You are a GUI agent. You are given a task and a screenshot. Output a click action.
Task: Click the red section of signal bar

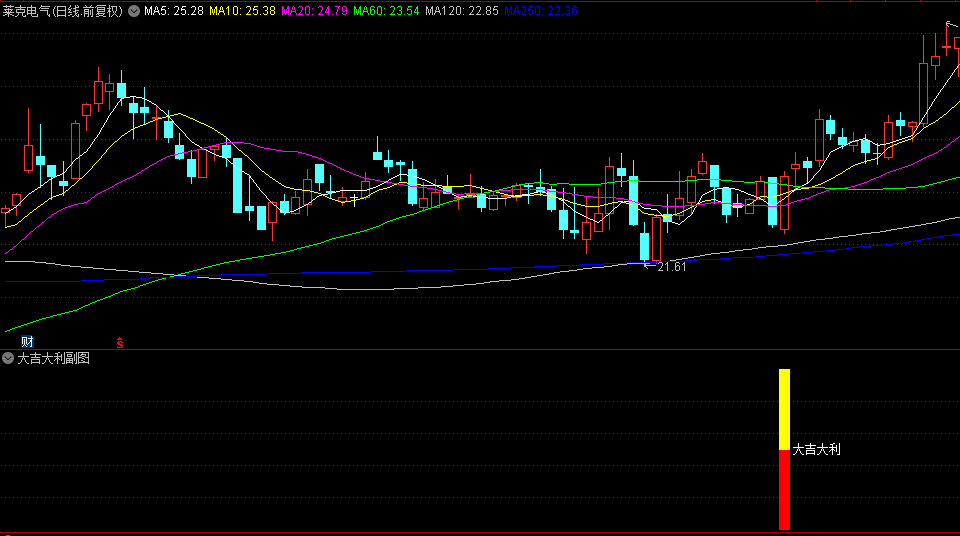coord(784,490)
